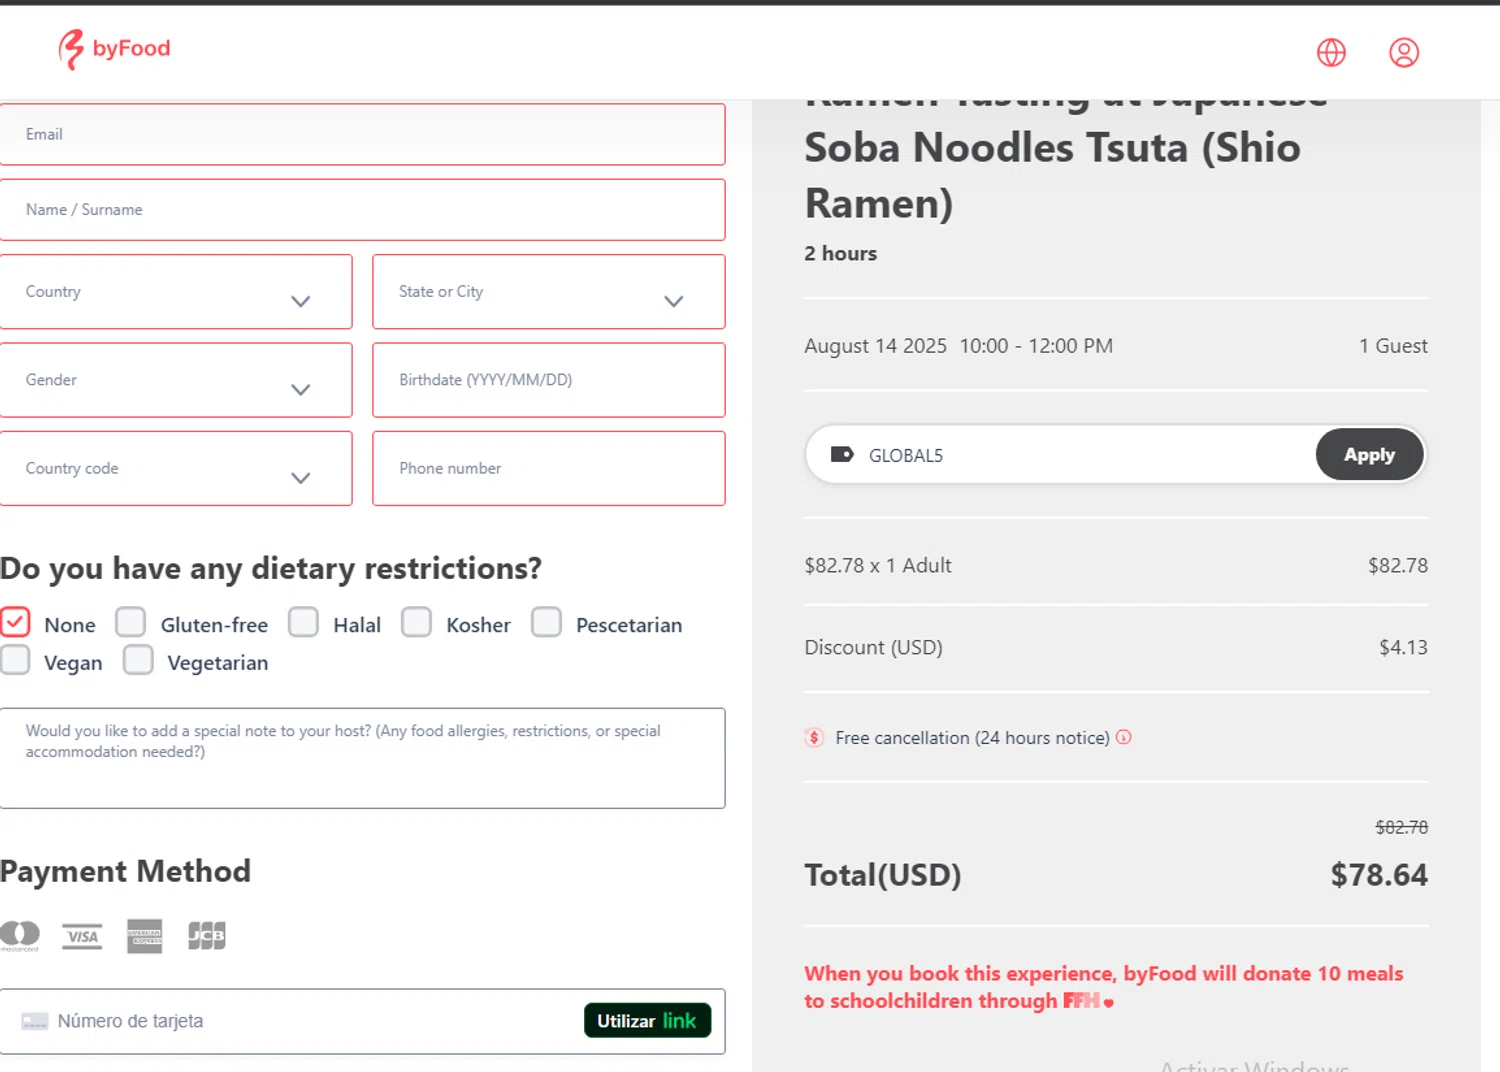Click the '$82.78 x 1 Adult' line

click(878, 565)
